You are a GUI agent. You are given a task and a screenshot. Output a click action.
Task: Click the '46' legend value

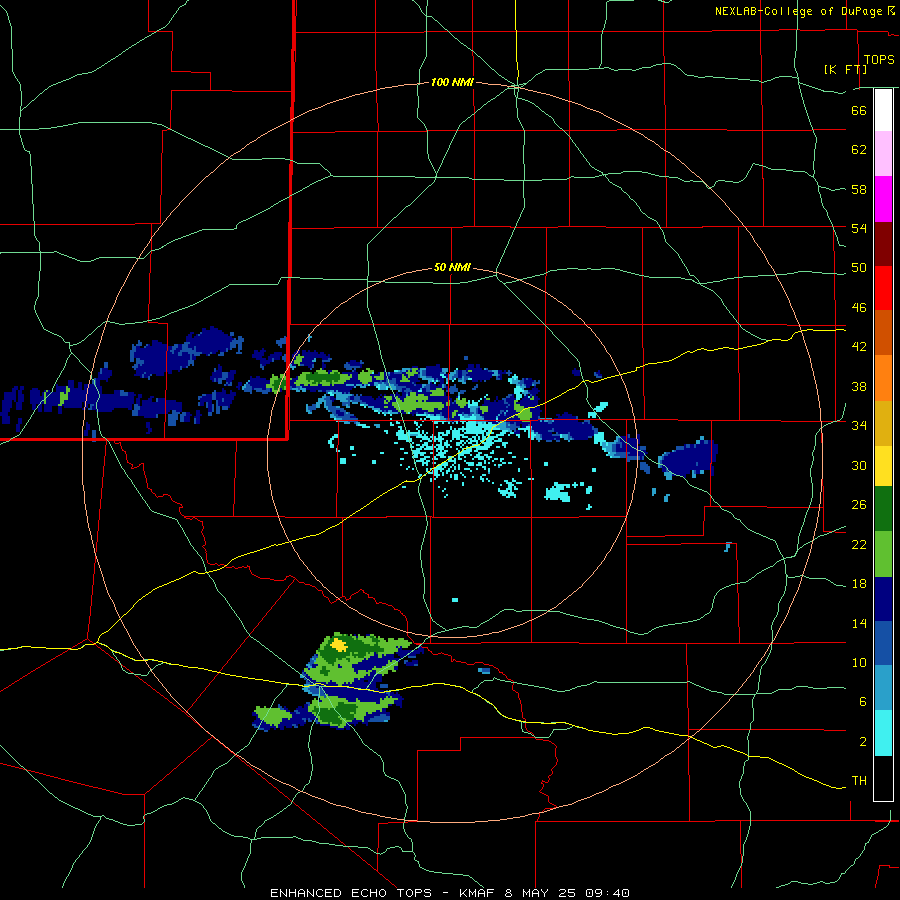click(x=859, y=308)
